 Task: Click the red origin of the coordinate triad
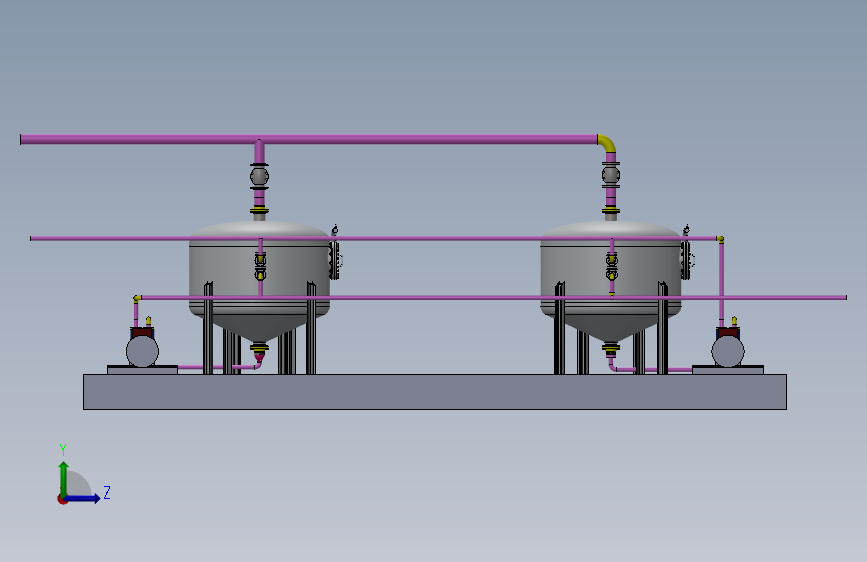coord(62,499)
